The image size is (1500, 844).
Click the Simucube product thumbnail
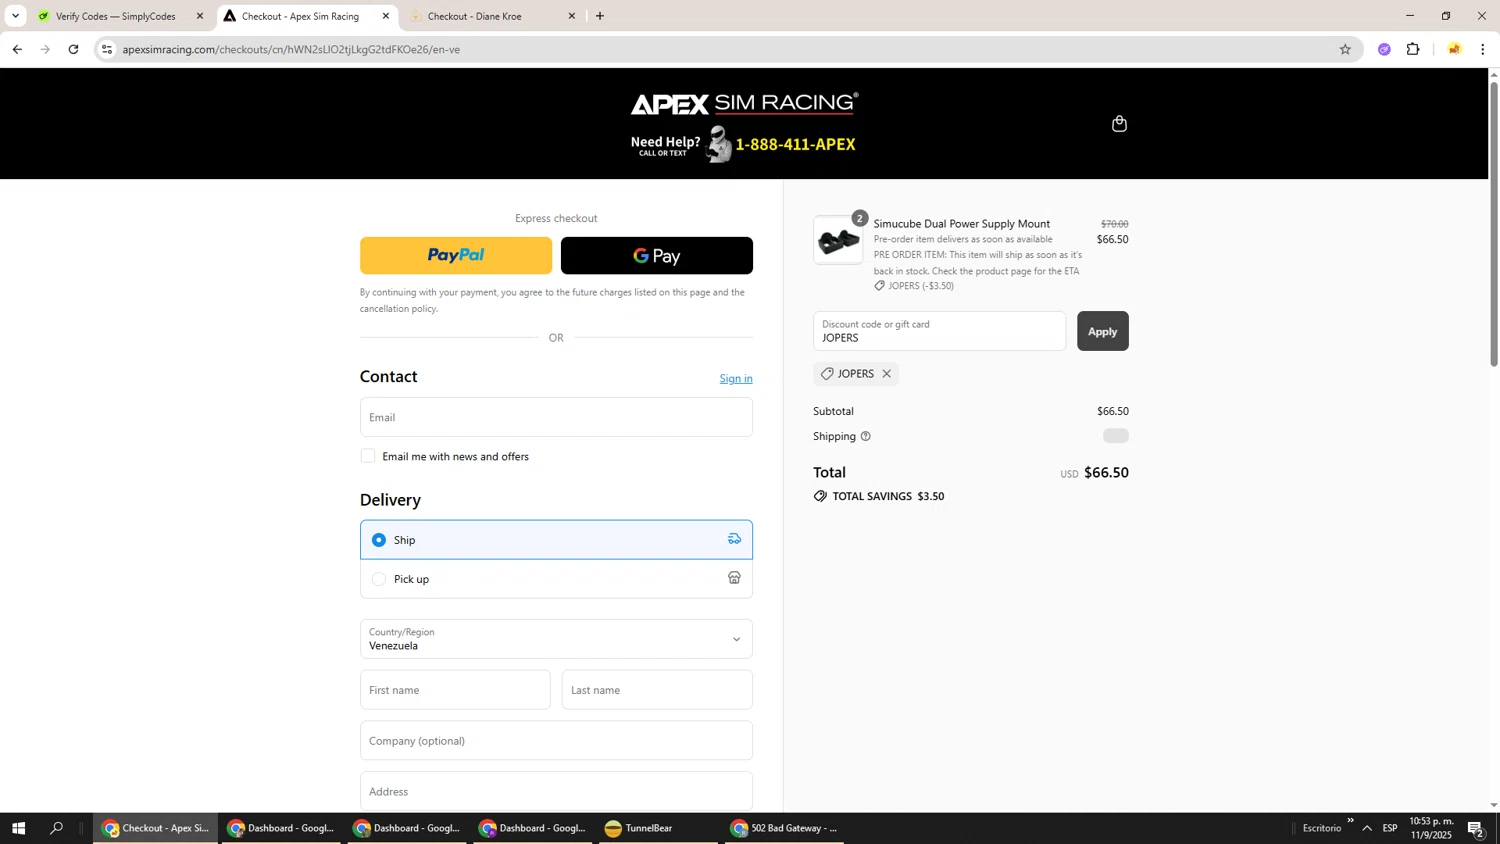point(838,240)
